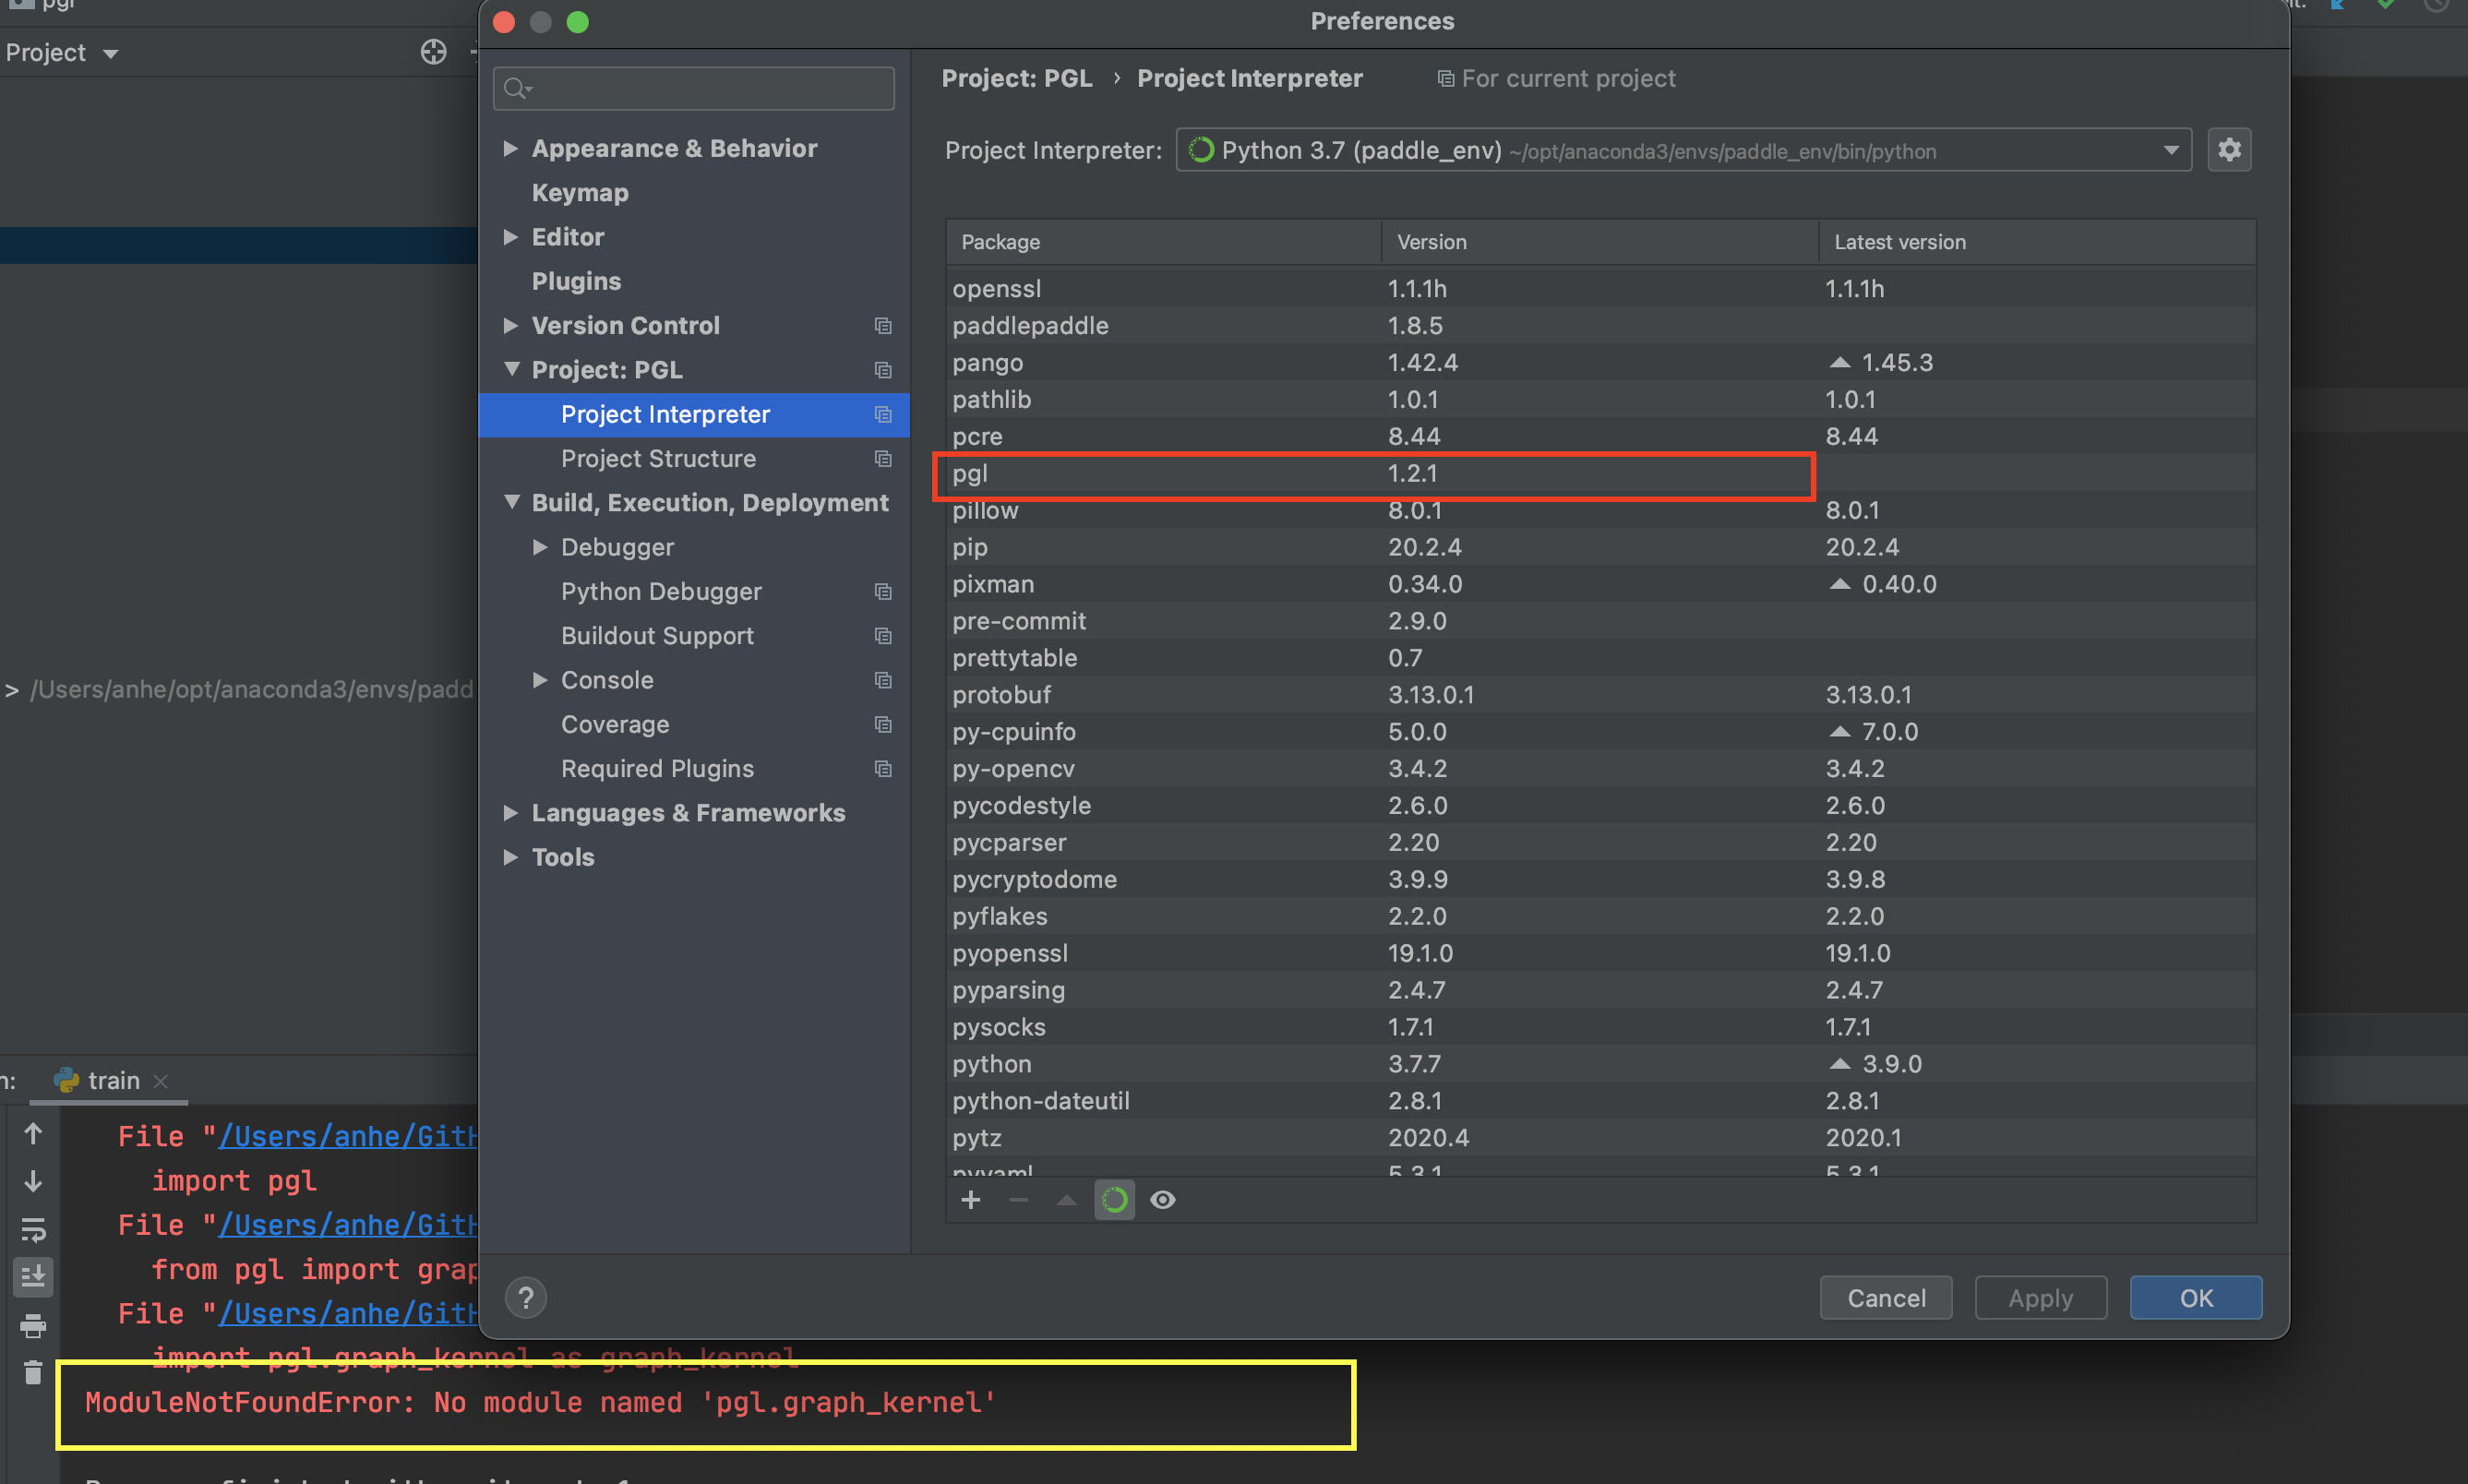Click the up arrow in Run panel
Image resolution: width=2468 pixels, height=1484 pixels.
pos(33,1134)
